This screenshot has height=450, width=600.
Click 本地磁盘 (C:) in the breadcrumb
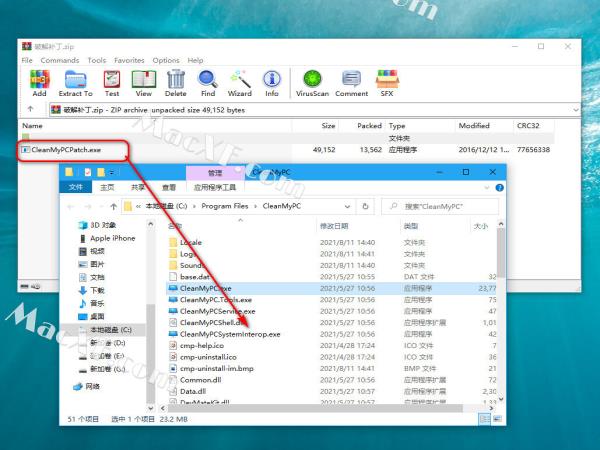coord(166,206)
